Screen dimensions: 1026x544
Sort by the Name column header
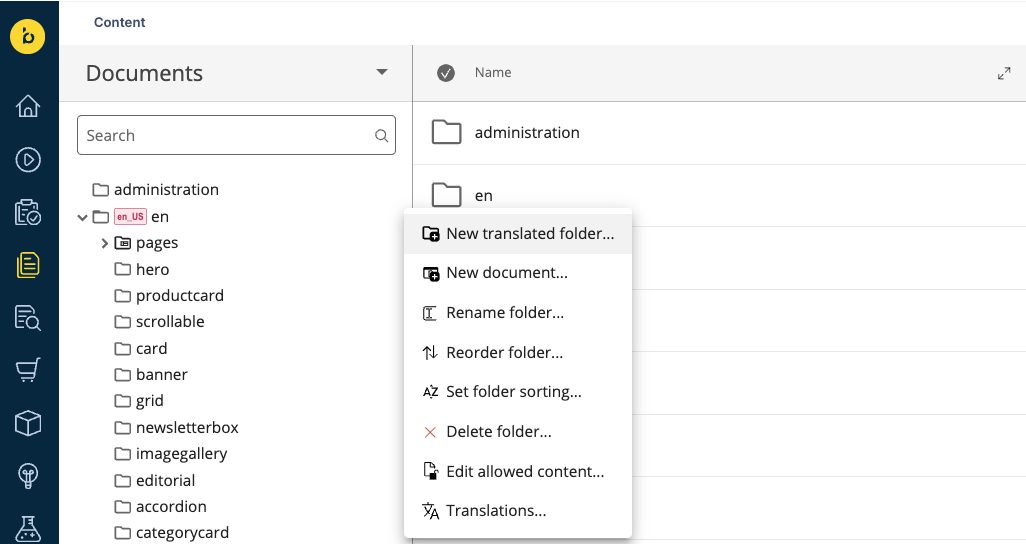coord(493,73)
